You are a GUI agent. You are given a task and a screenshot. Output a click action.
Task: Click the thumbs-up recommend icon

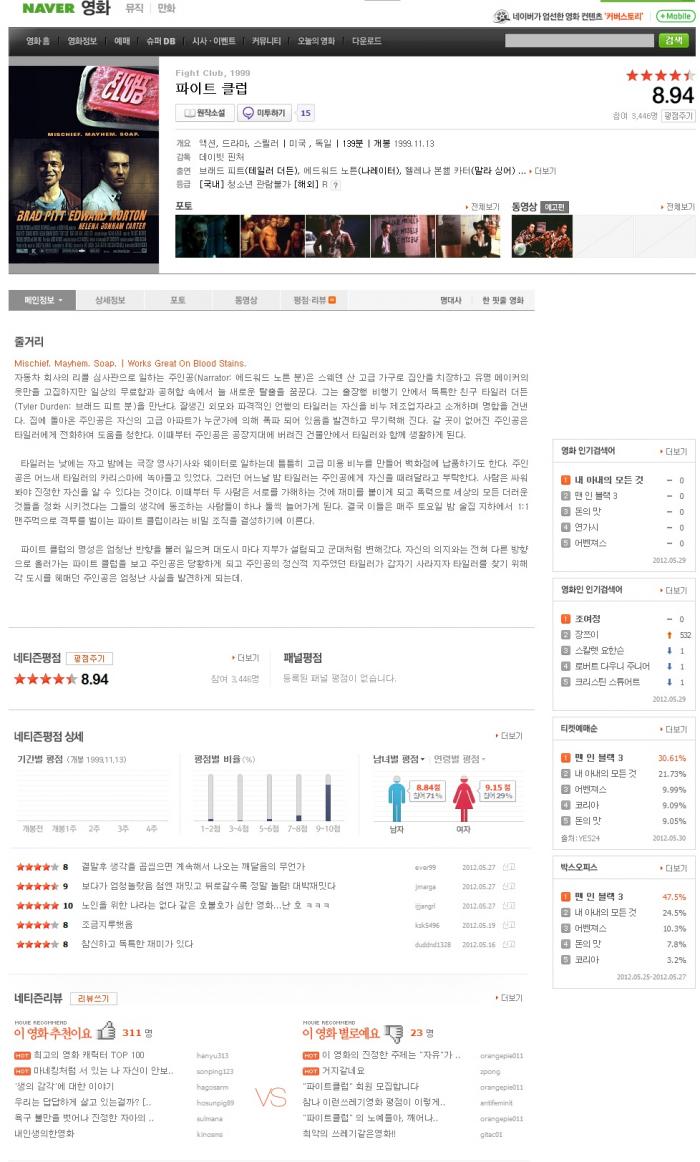[106, 1031]
